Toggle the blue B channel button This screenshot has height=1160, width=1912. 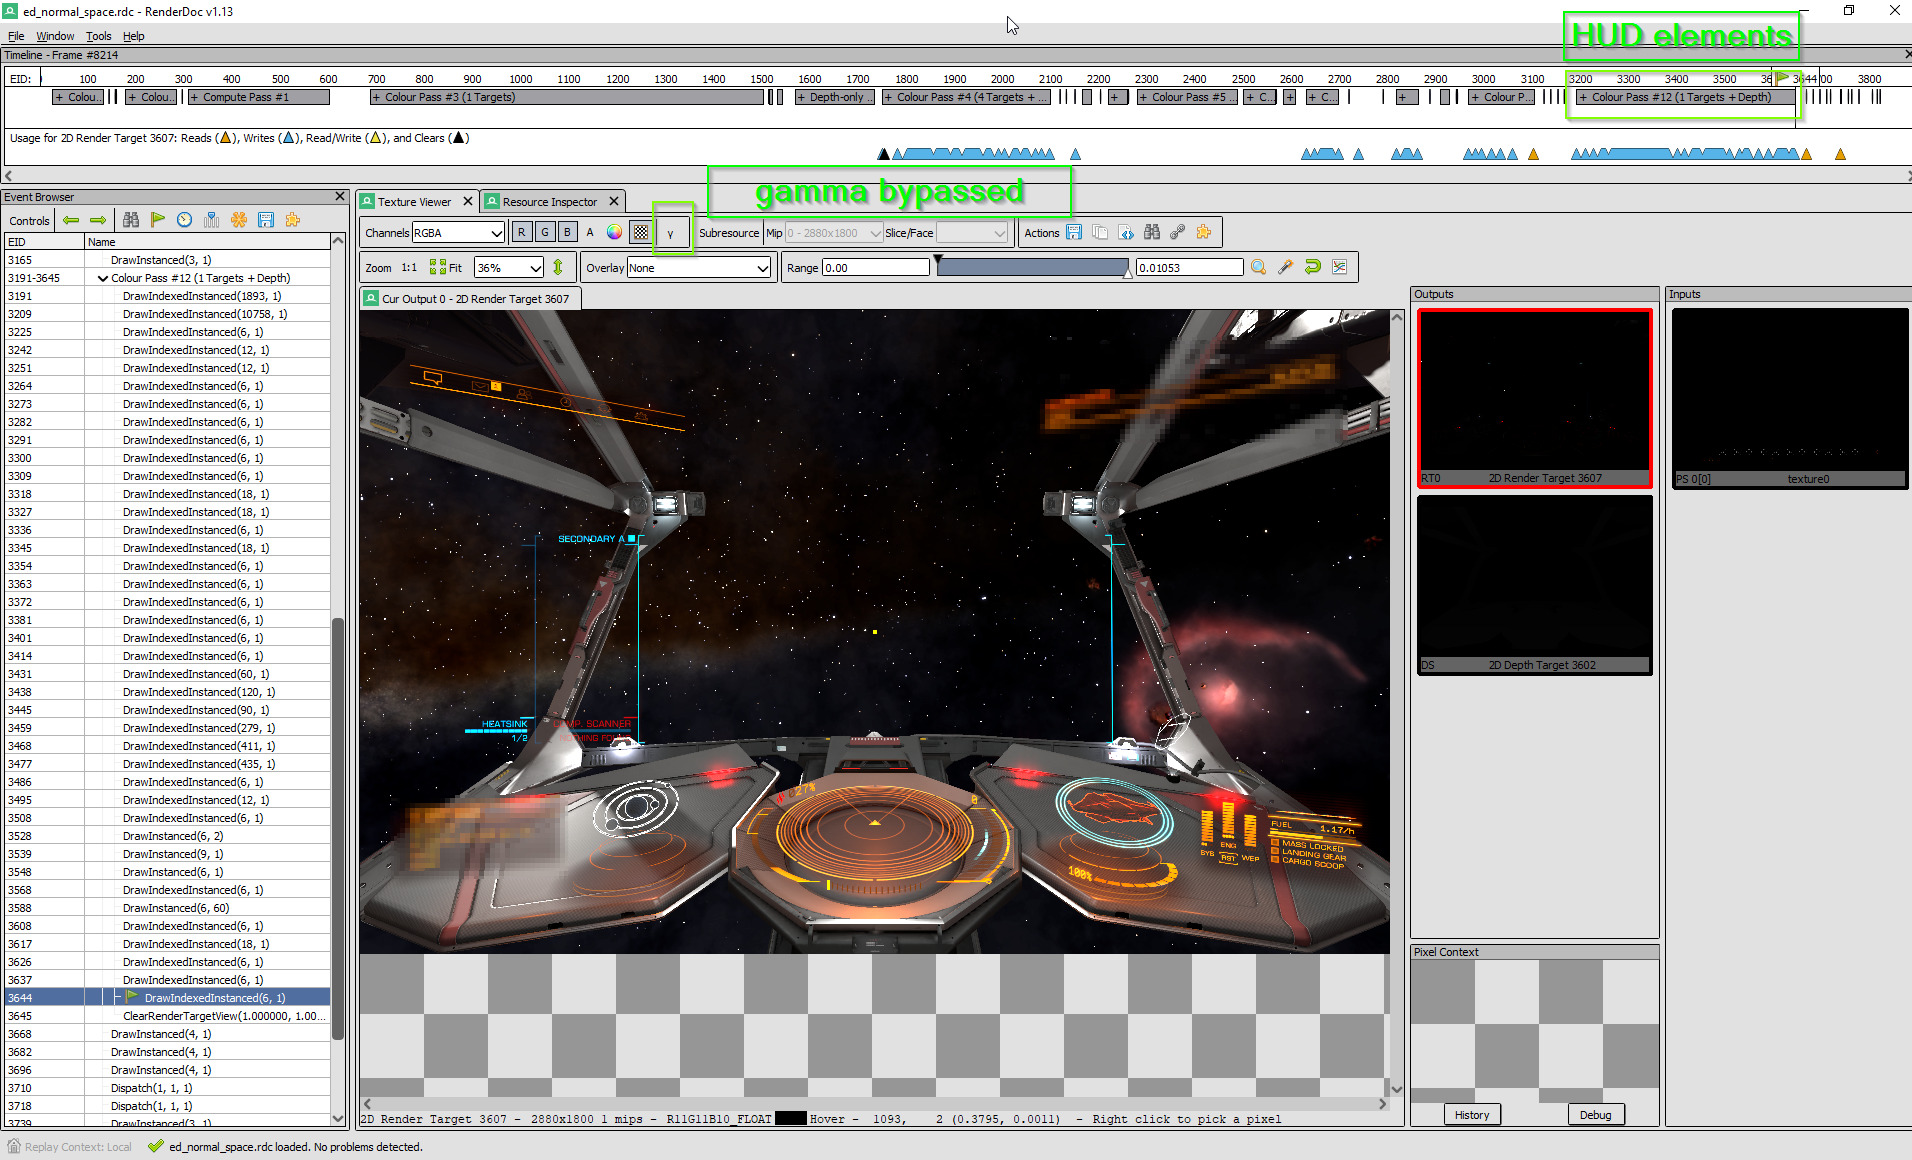point(567,232)
